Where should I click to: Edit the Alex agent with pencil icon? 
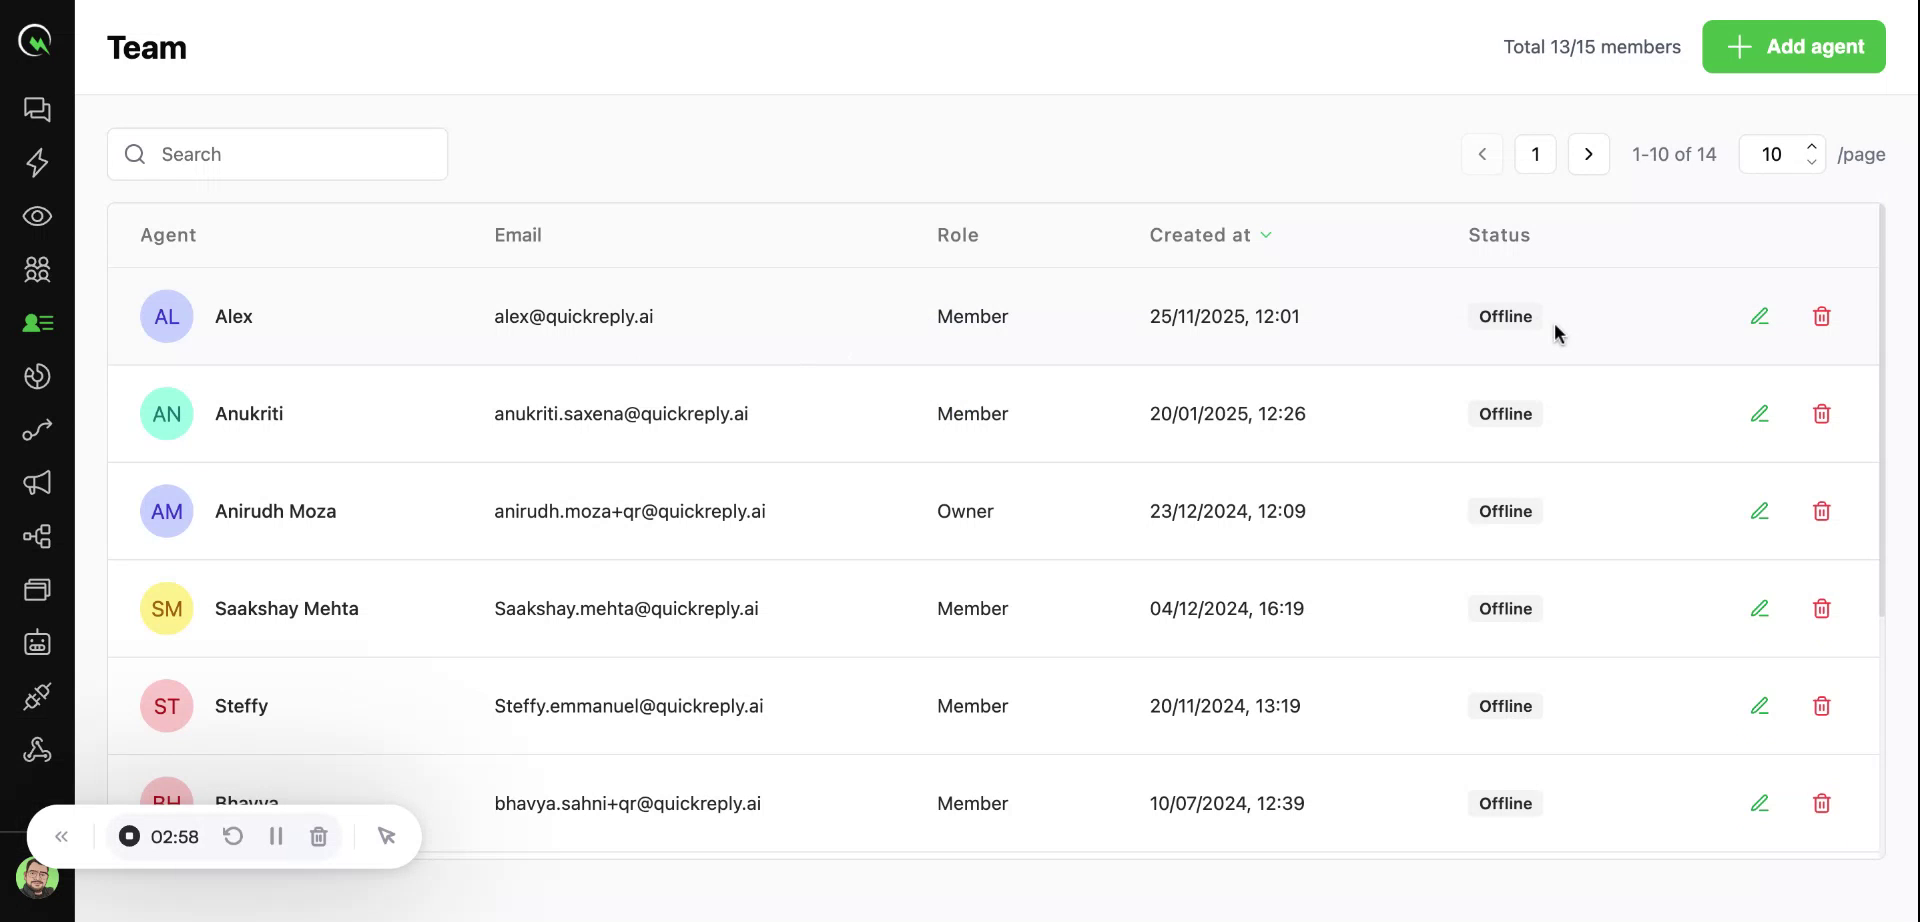(x=1760, y=316)
